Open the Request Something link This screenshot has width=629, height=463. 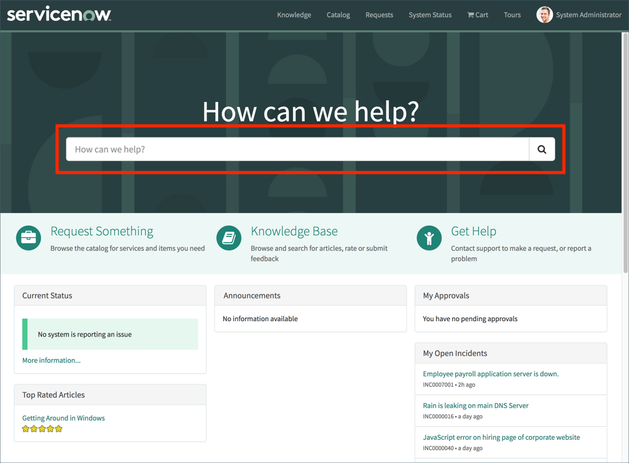101,231
